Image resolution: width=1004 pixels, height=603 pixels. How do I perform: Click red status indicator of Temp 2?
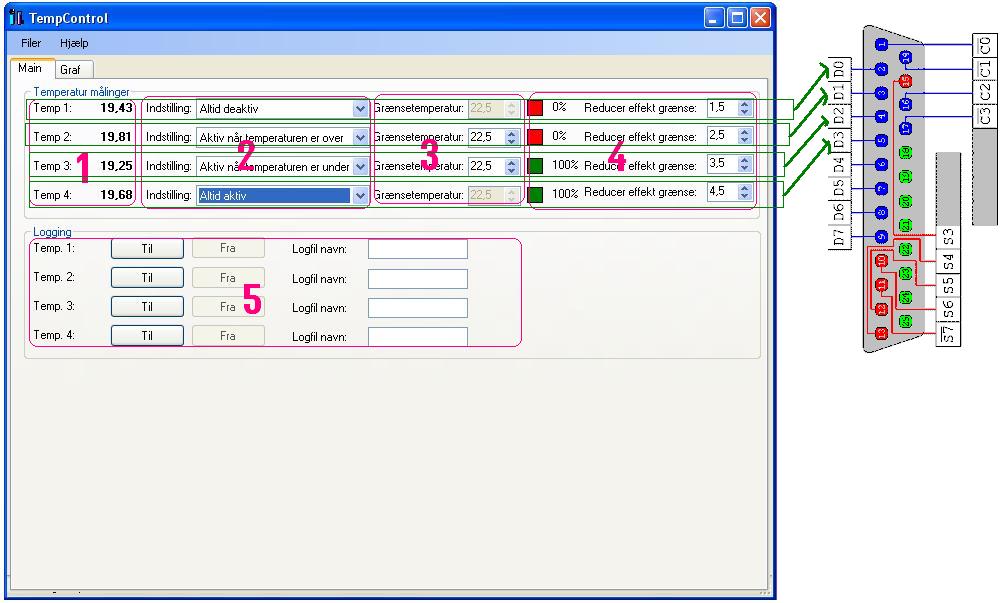point(535,136)
